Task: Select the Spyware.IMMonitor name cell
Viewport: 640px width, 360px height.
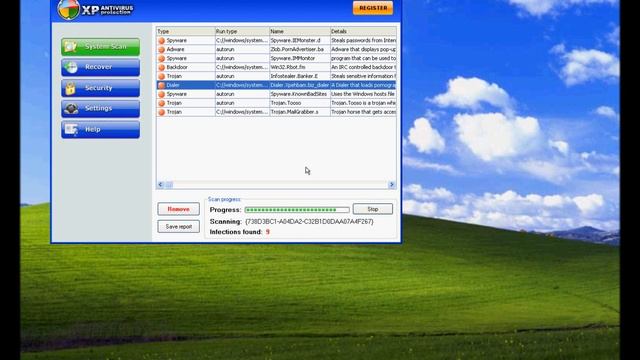Action: click(x=300, y=58)
